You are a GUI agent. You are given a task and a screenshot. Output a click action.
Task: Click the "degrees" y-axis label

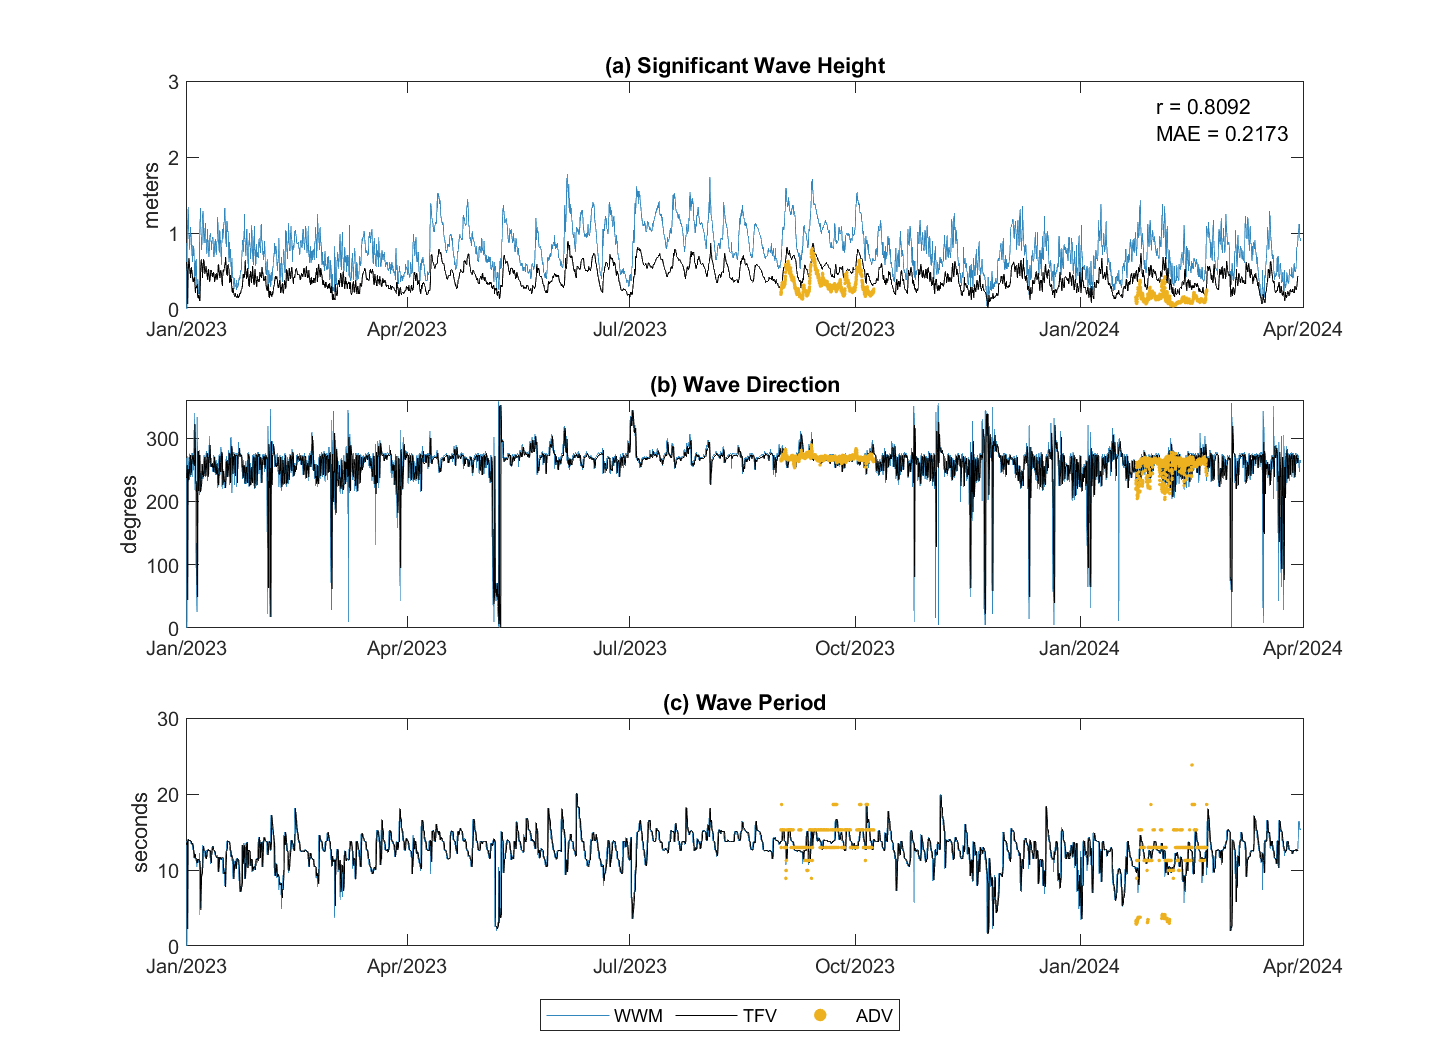click(x=130, y=514)
